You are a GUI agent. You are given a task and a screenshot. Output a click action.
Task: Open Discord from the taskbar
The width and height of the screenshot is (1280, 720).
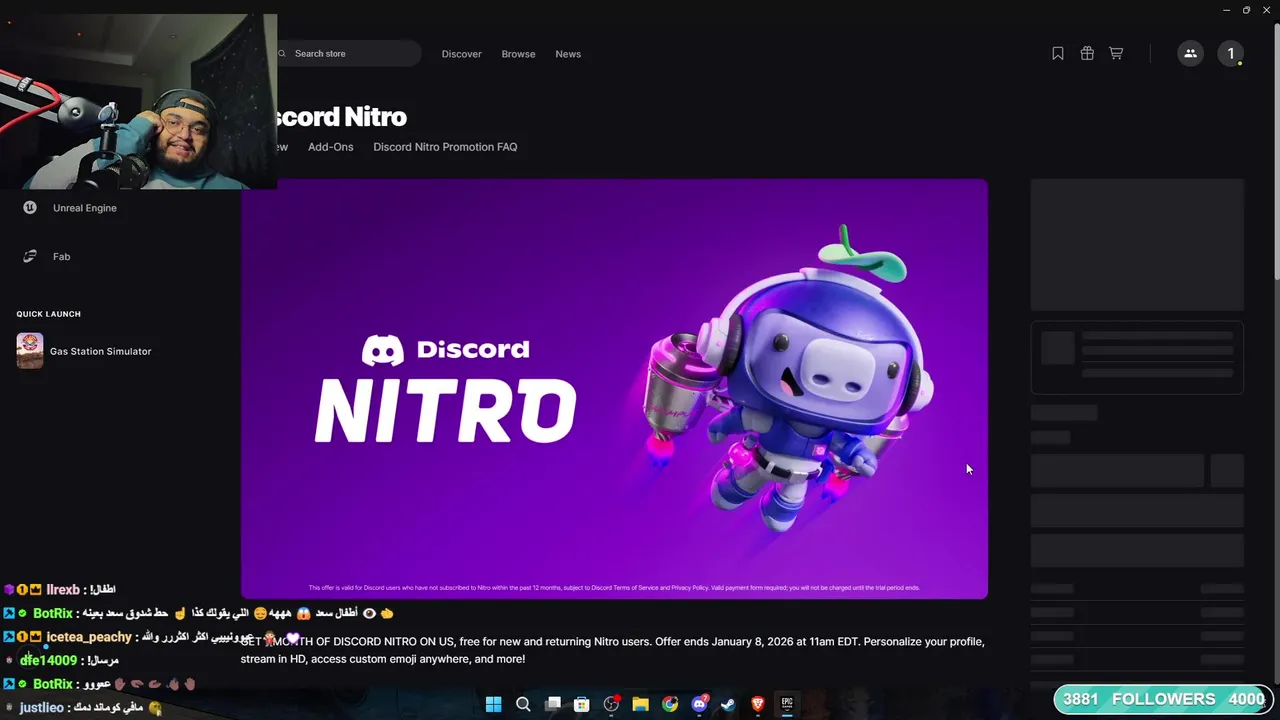699,704
